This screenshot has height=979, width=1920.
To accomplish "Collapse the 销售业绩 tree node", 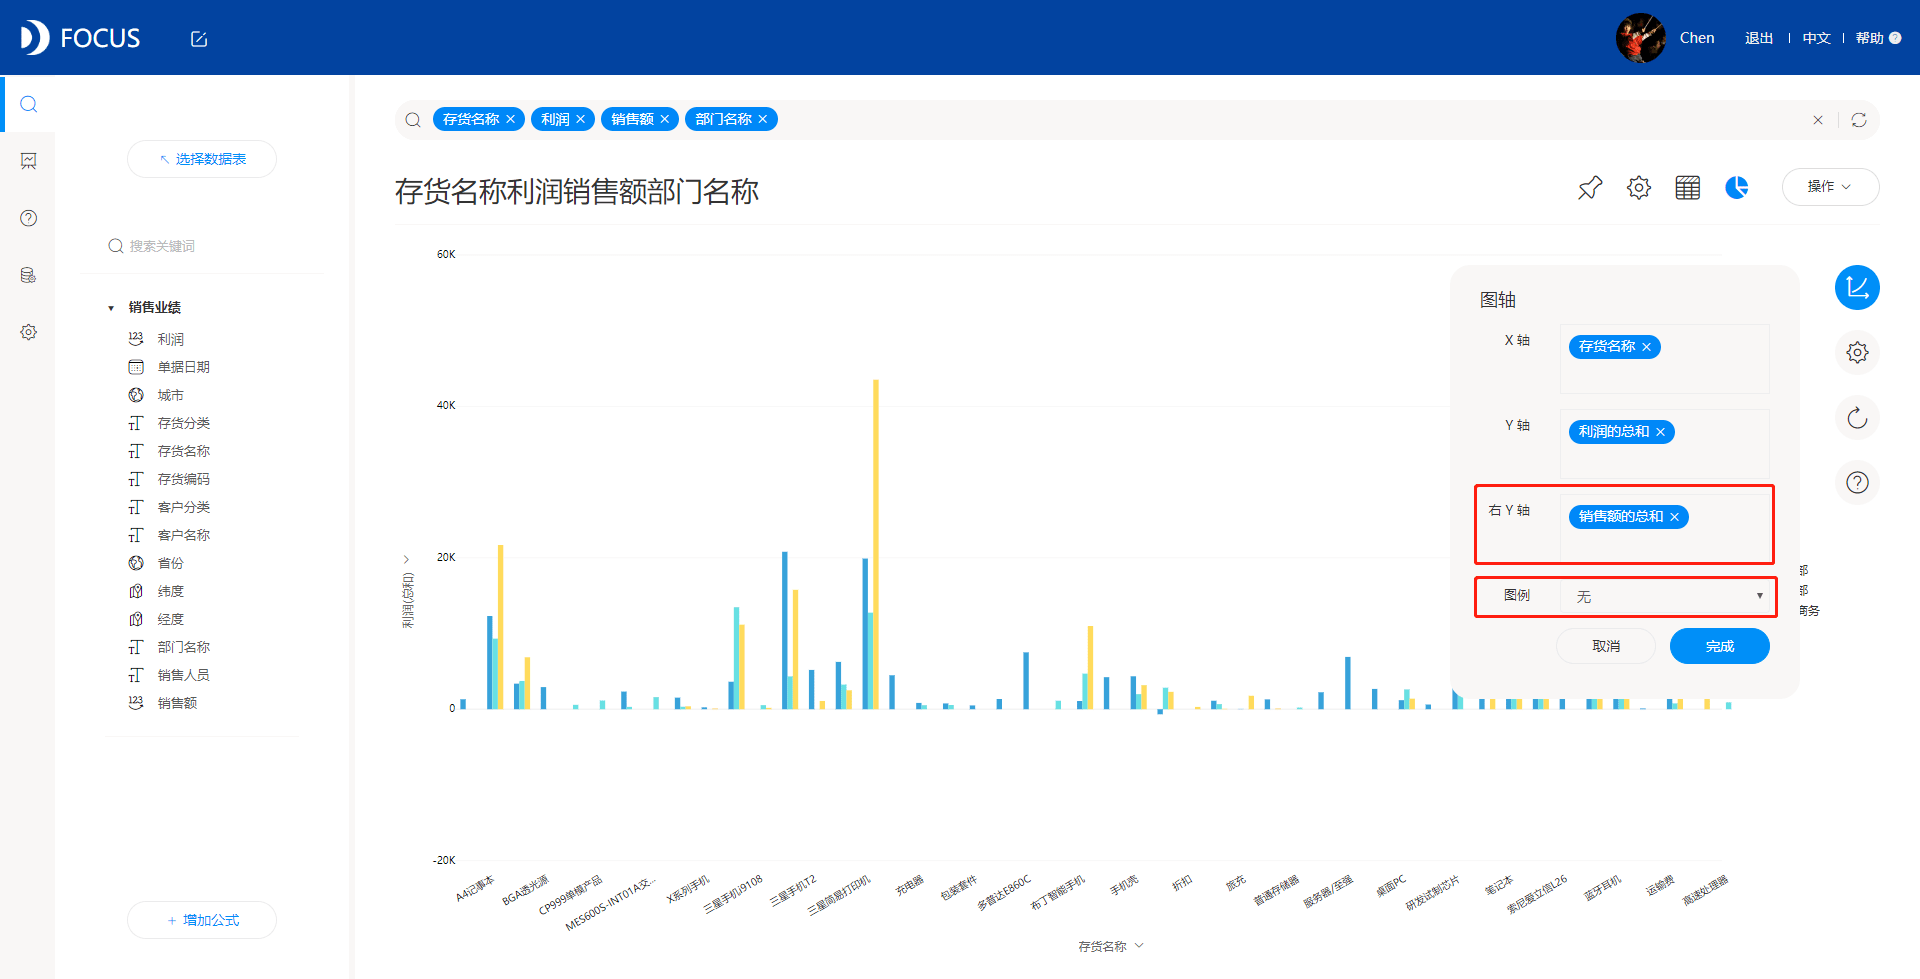I will pos(111,308).
